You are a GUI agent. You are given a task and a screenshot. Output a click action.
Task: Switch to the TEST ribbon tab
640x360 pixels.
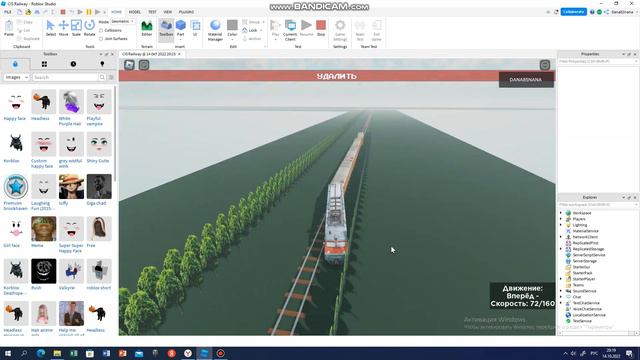coord(152,12)
